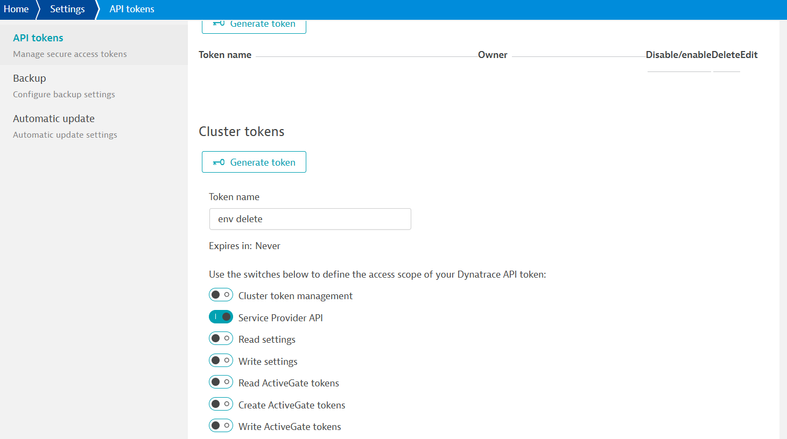Viewport: 787px width, 439px height.
Task: Click the key icon under Cluster tokens
Action: pyautogui.click(x=218, y=162)
